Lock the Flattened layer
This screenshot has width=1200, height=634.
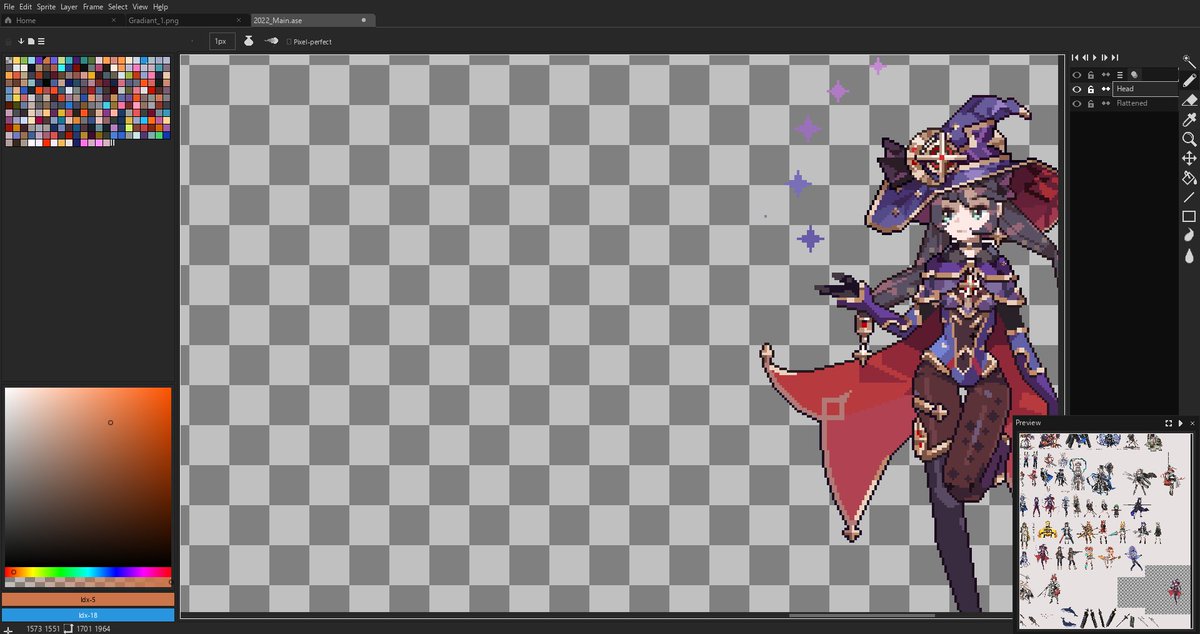1091,103
